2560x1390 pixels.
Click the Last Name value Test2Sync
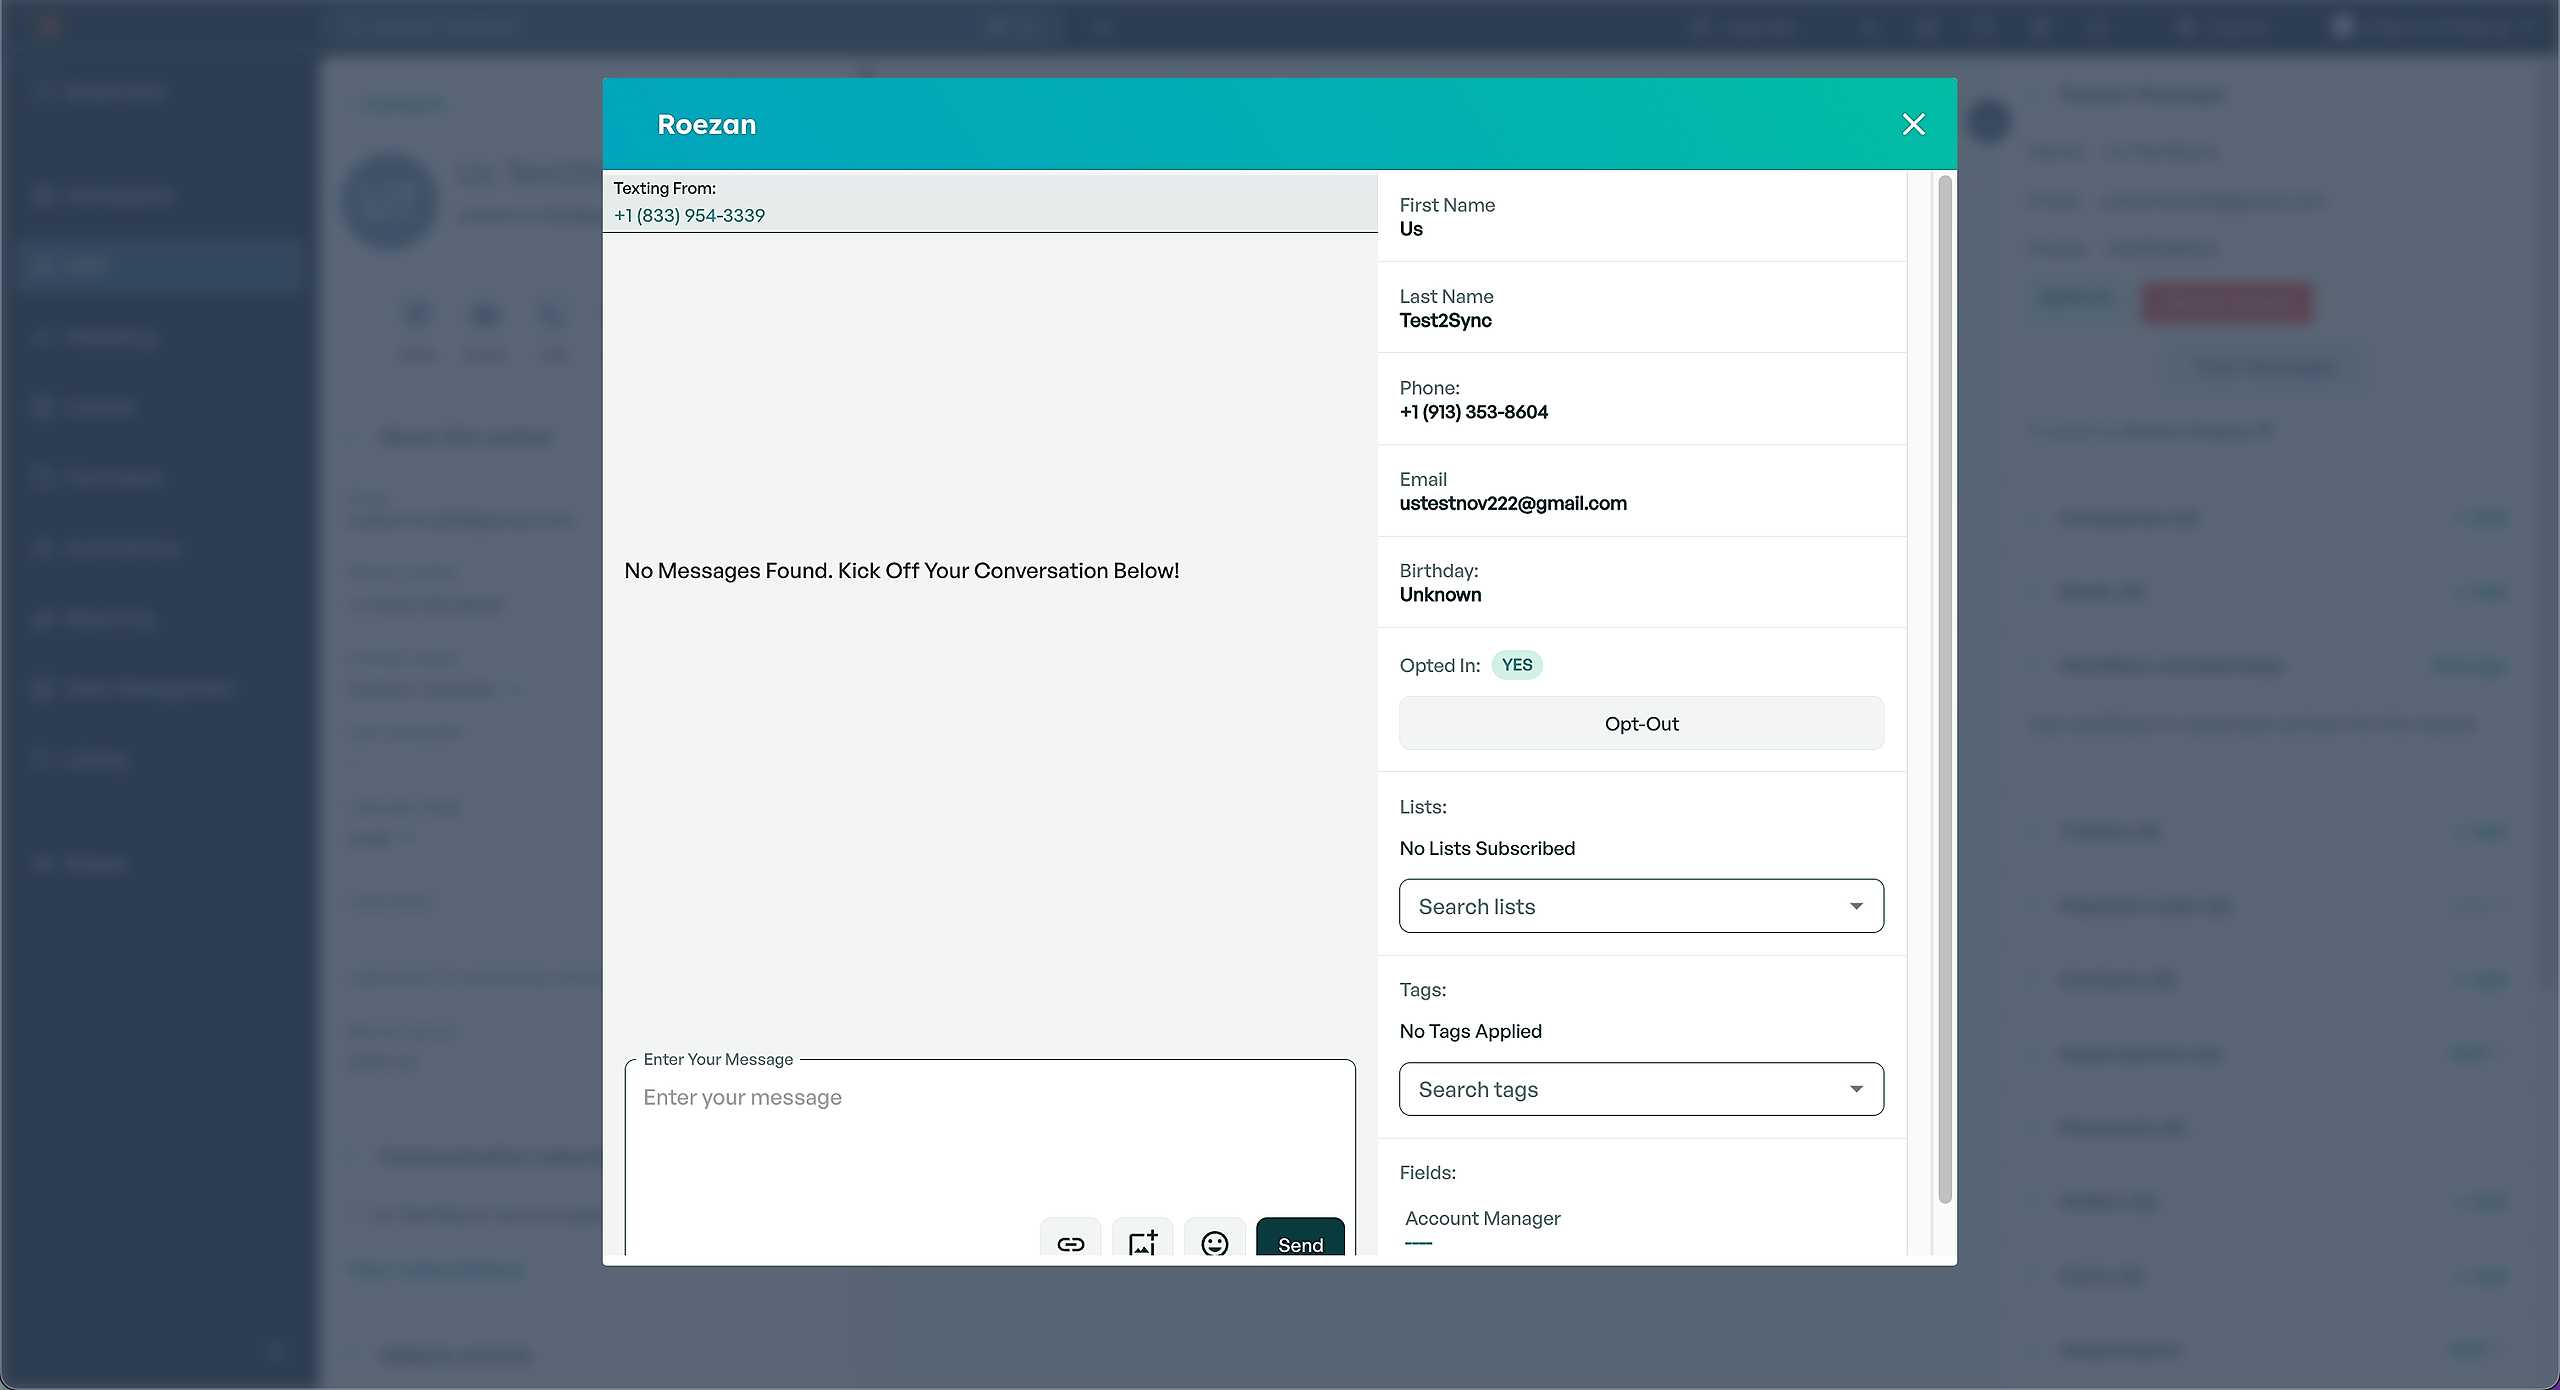click(x=1445, y=320)
